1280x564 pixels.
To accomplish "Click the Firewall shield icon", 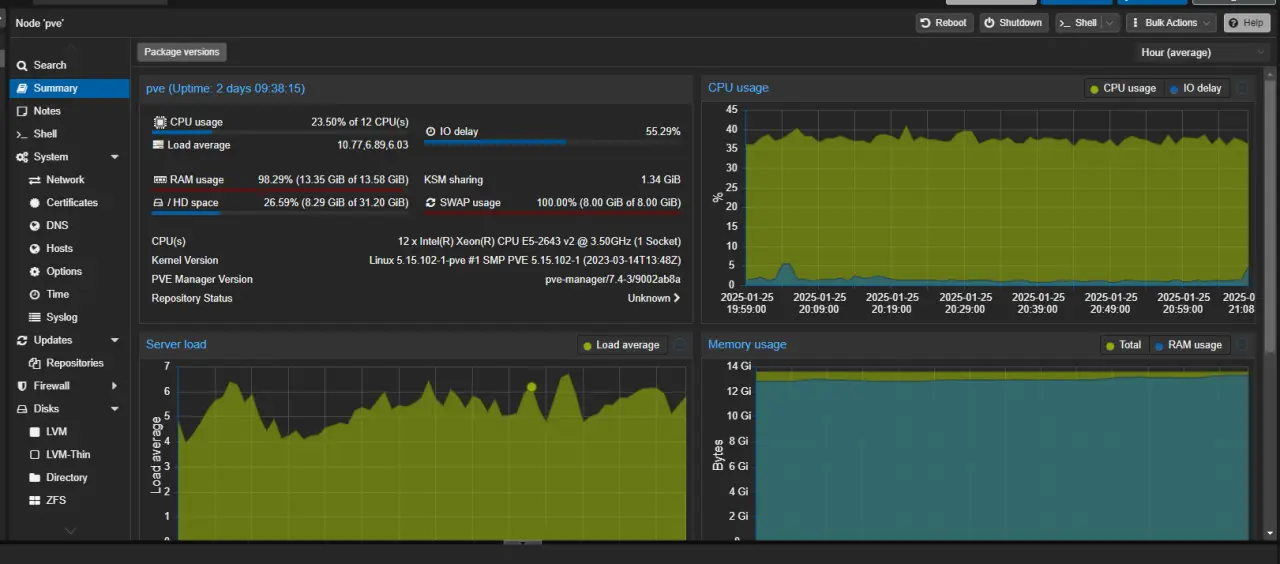I will [22, 386].
